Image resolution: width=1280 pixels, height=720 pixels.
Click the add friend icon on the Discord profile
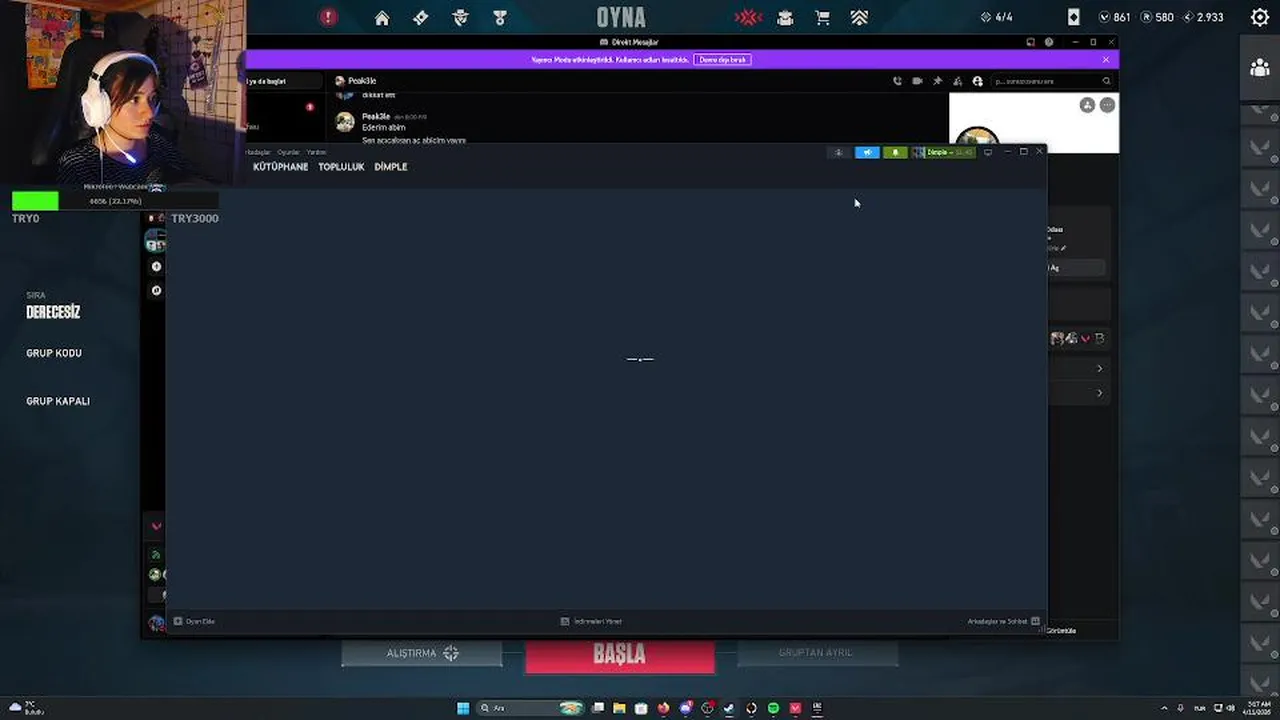point(1087,105)
